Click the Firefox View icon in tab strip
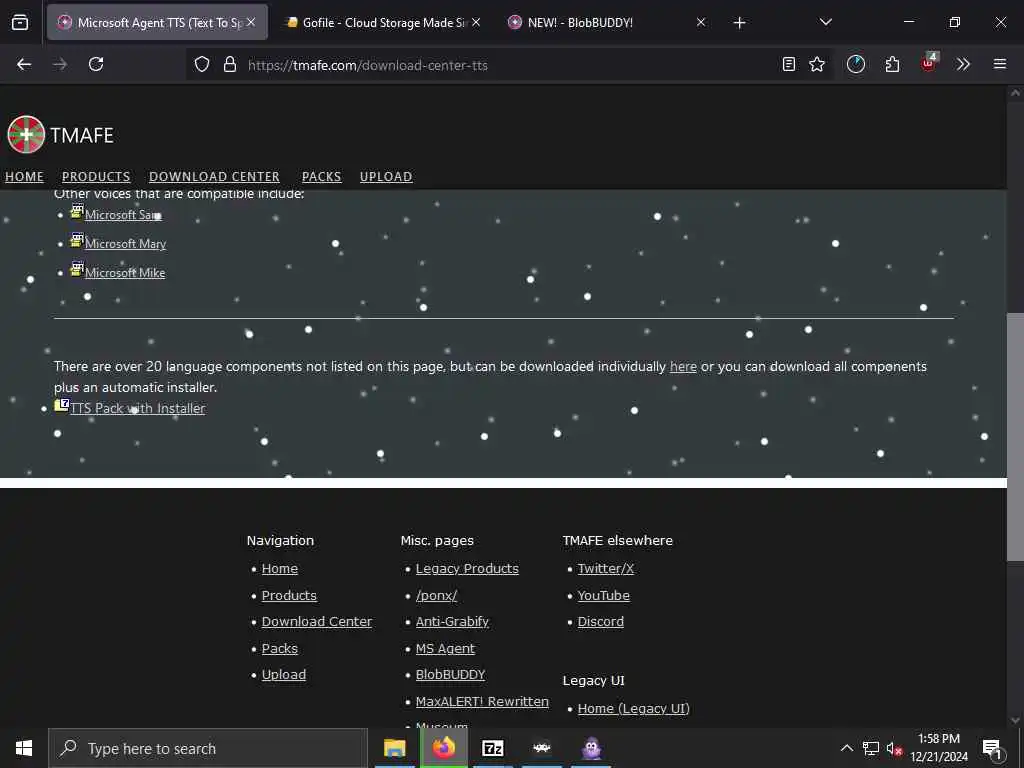Screen dimensions: 1024x768 (20, 23)
